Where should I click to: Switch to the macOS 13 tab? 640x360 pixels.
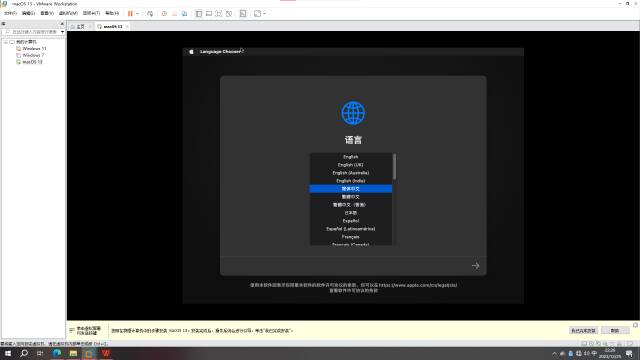113,26
